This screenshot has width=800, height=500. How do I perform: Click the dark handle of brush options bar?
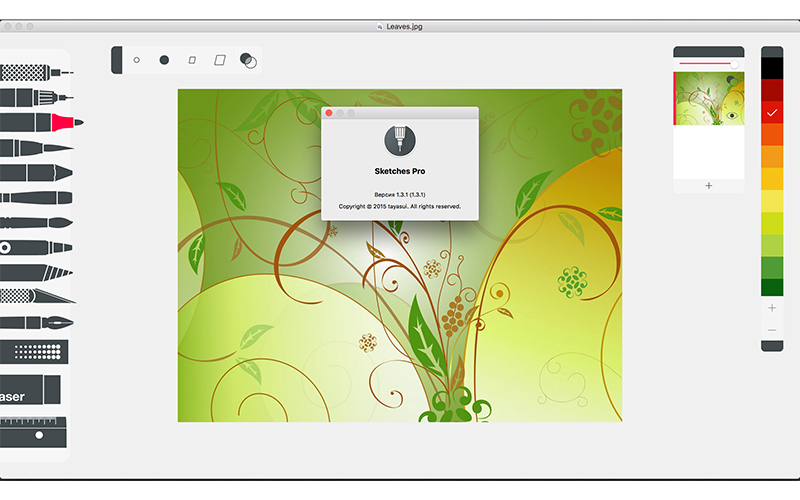pyautogui.click(x=117, y=60)
